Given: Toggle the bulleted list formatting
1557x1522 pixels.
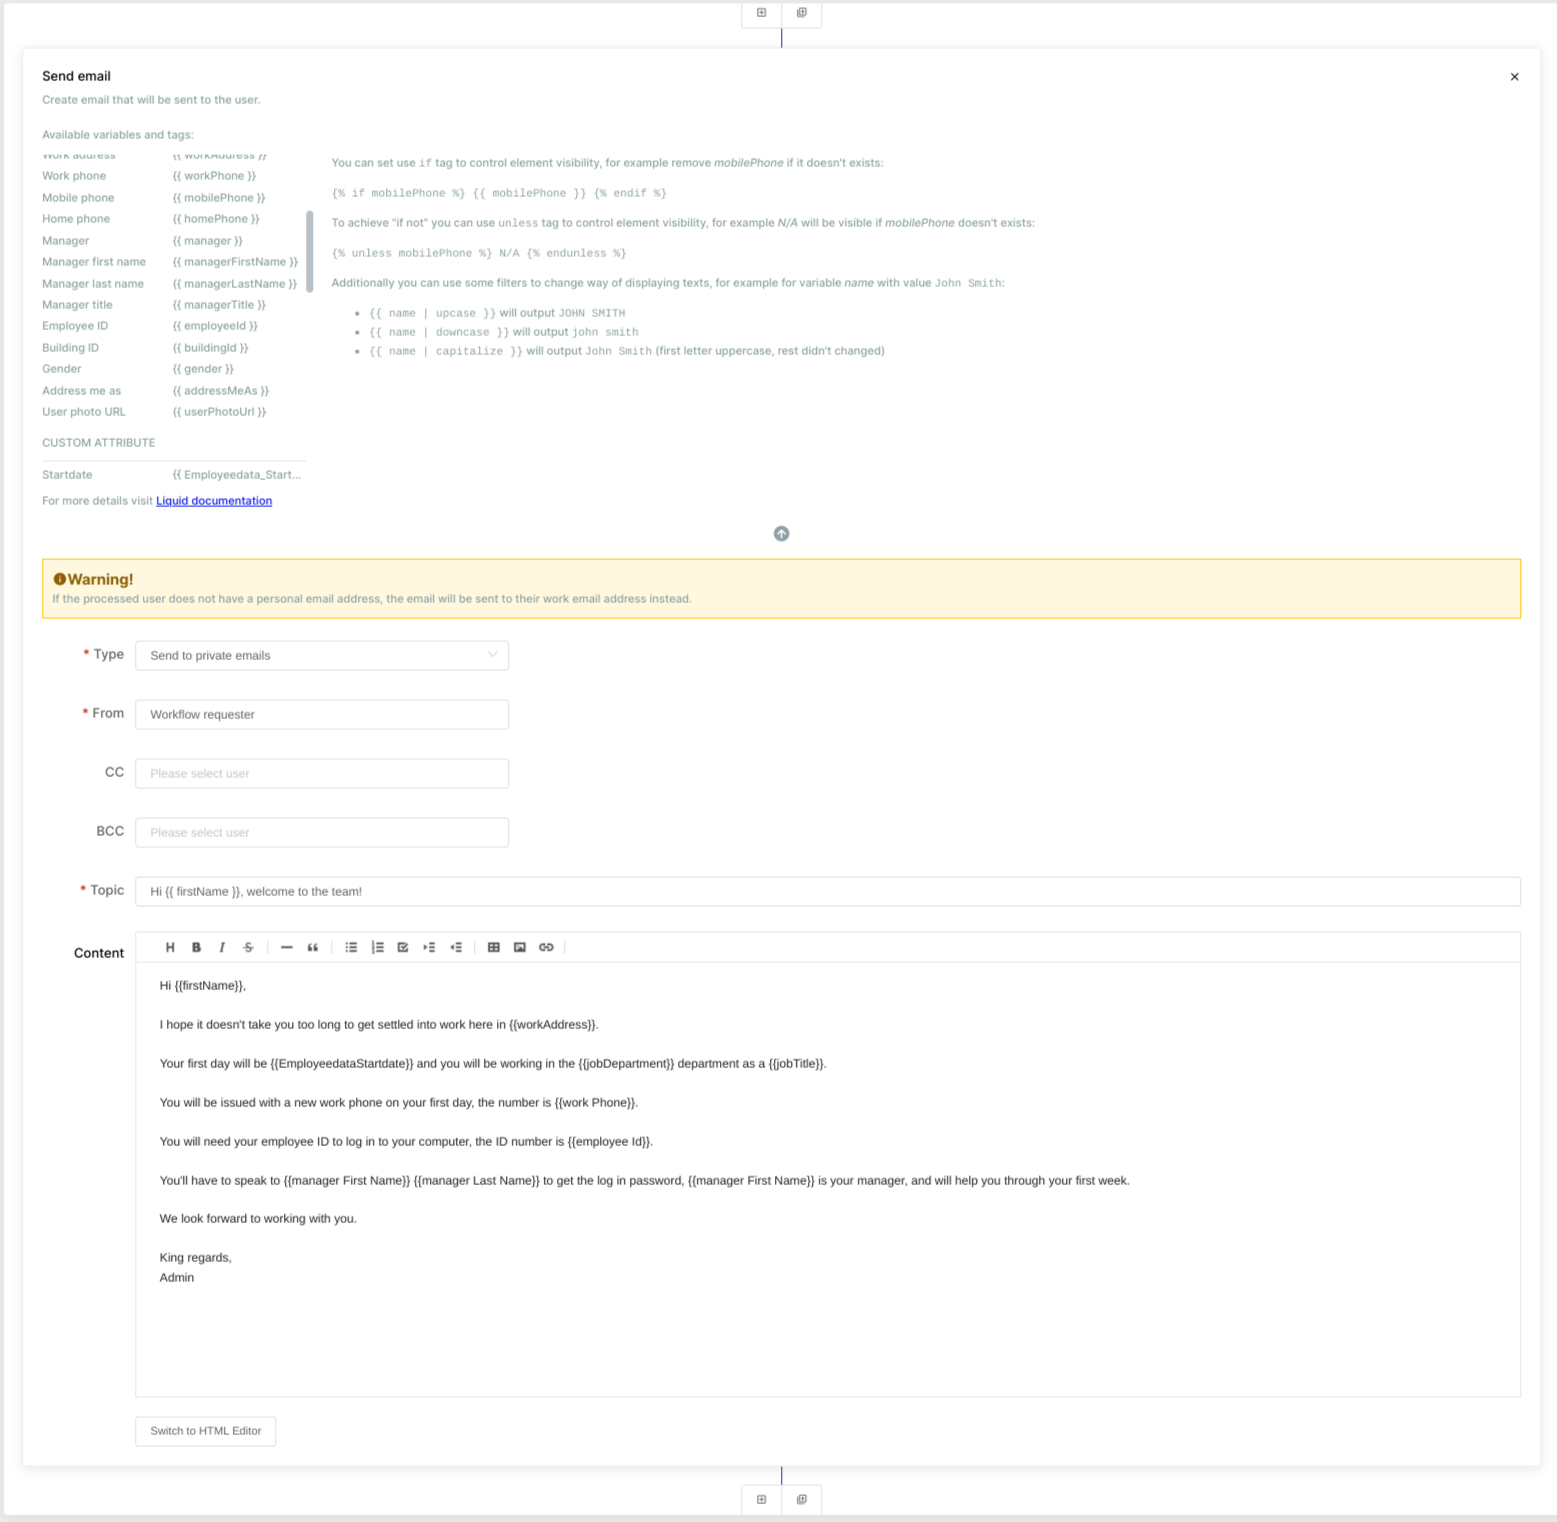Looking at the screenshot, I should [351, 947].
